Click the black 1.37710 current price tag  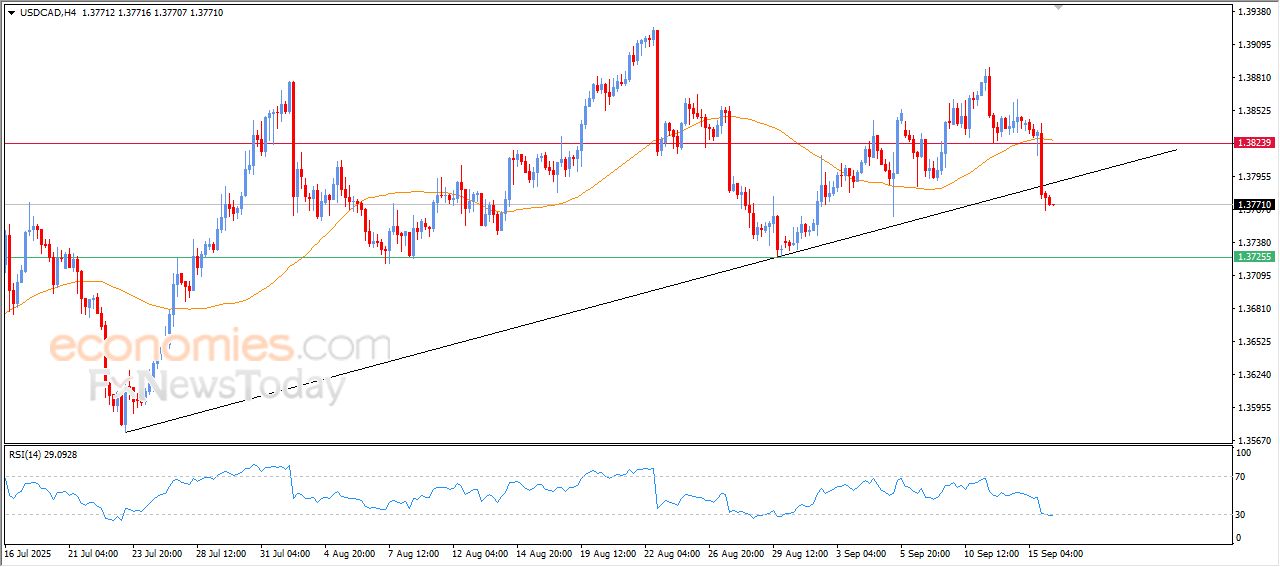(1254, 204)
